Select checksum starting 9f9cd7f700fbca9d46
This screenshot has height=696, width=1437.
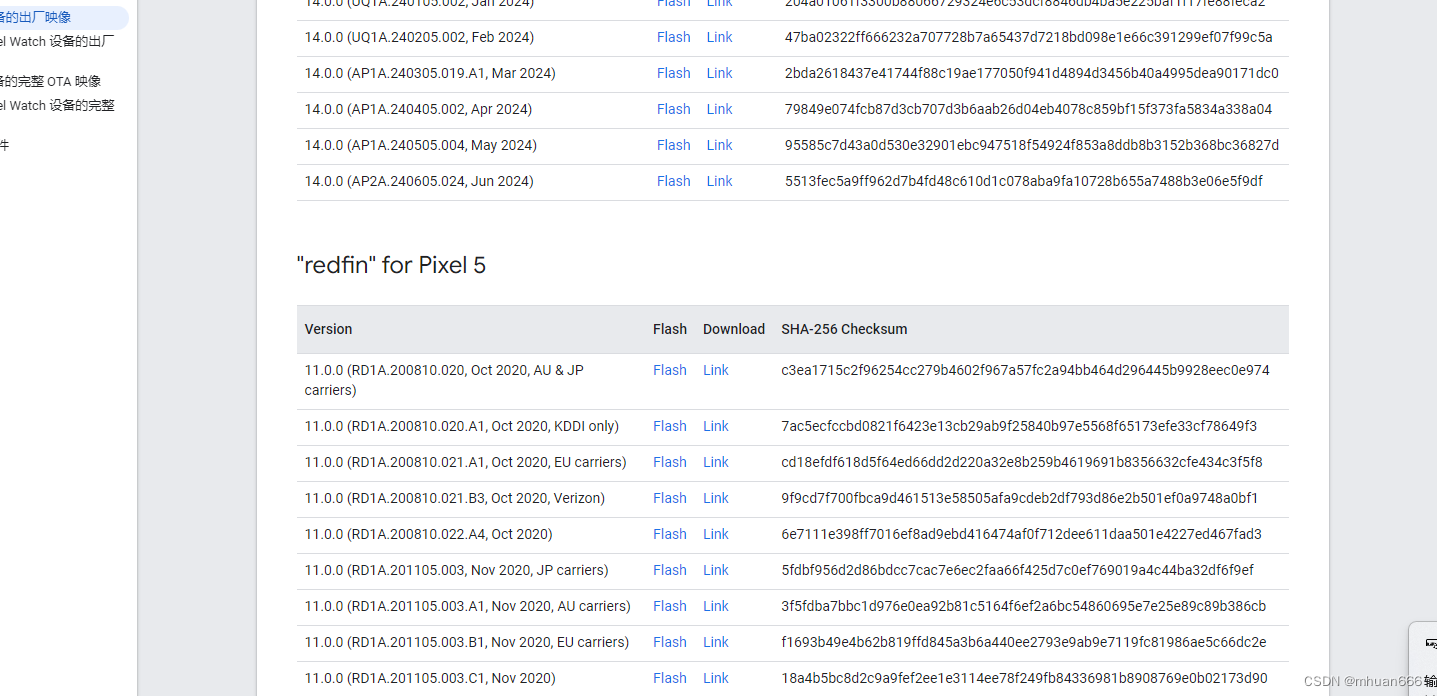coord(1019,498)
